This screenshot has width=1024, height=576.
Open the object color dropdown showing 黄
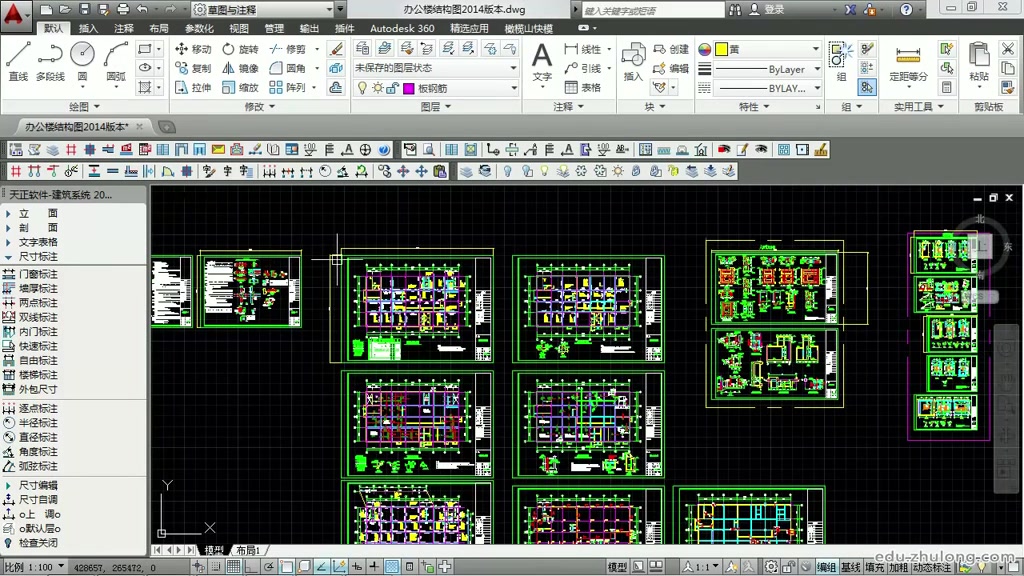[x=816, y=49]
